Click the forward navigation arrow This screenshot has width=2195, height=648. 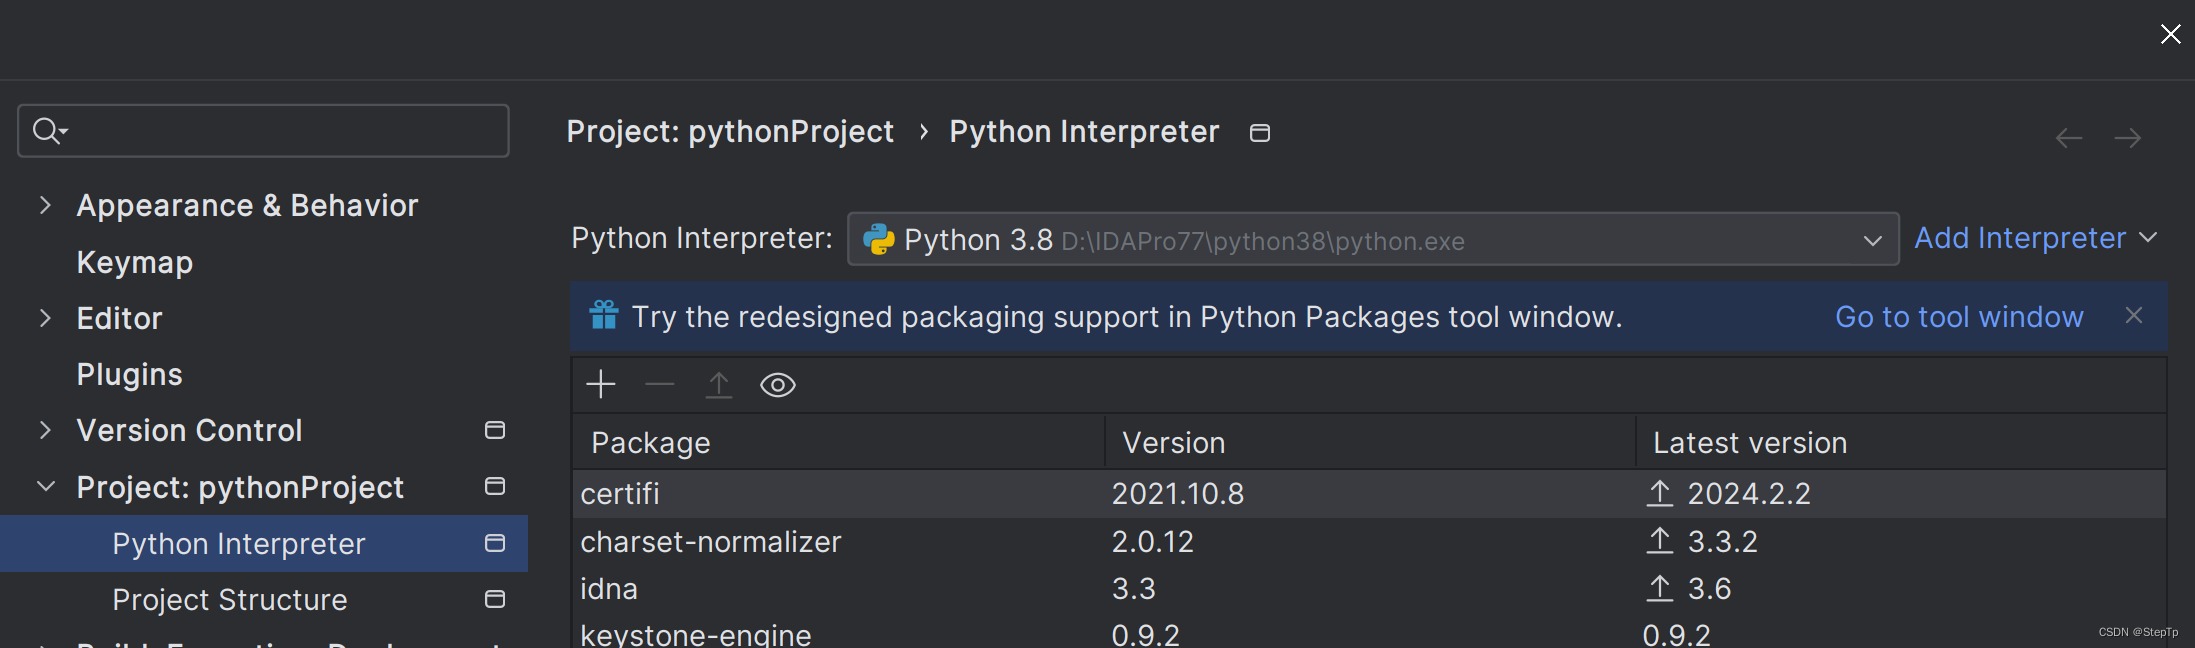[2128, 137]
